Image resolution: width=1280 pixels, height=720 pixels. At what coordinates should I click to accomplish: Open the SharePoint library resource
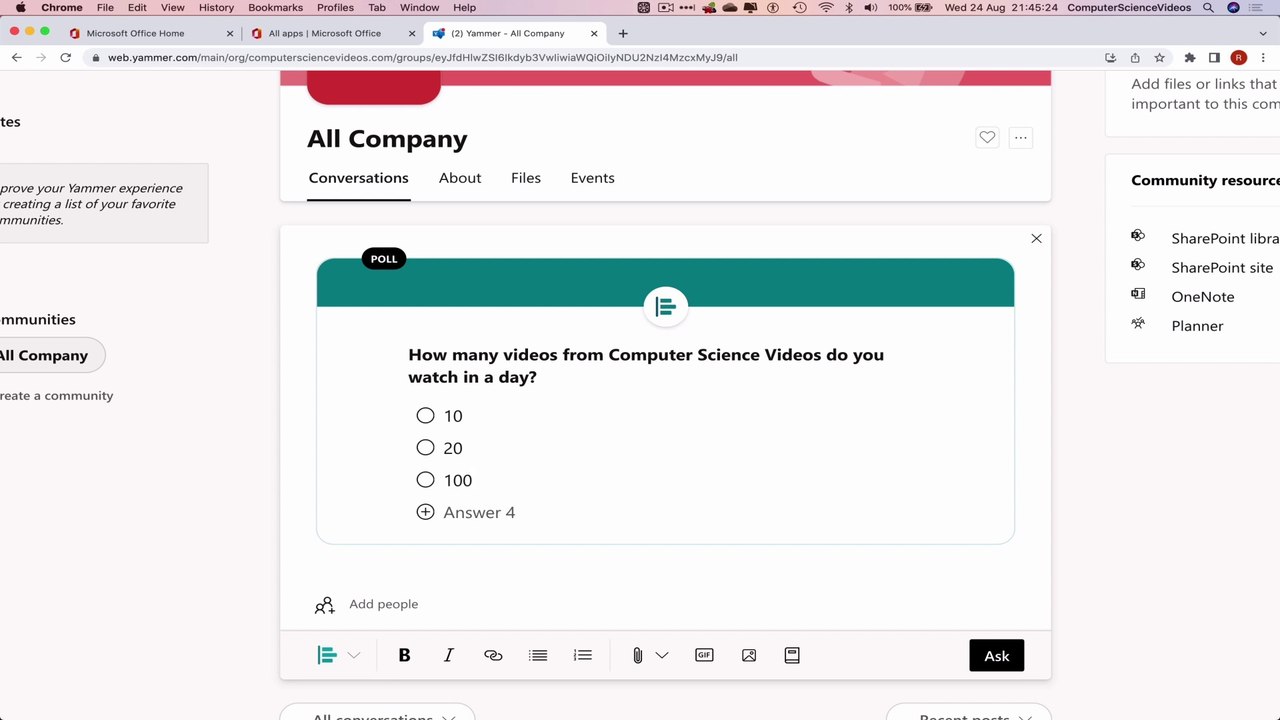click(x=1225, y=239)
